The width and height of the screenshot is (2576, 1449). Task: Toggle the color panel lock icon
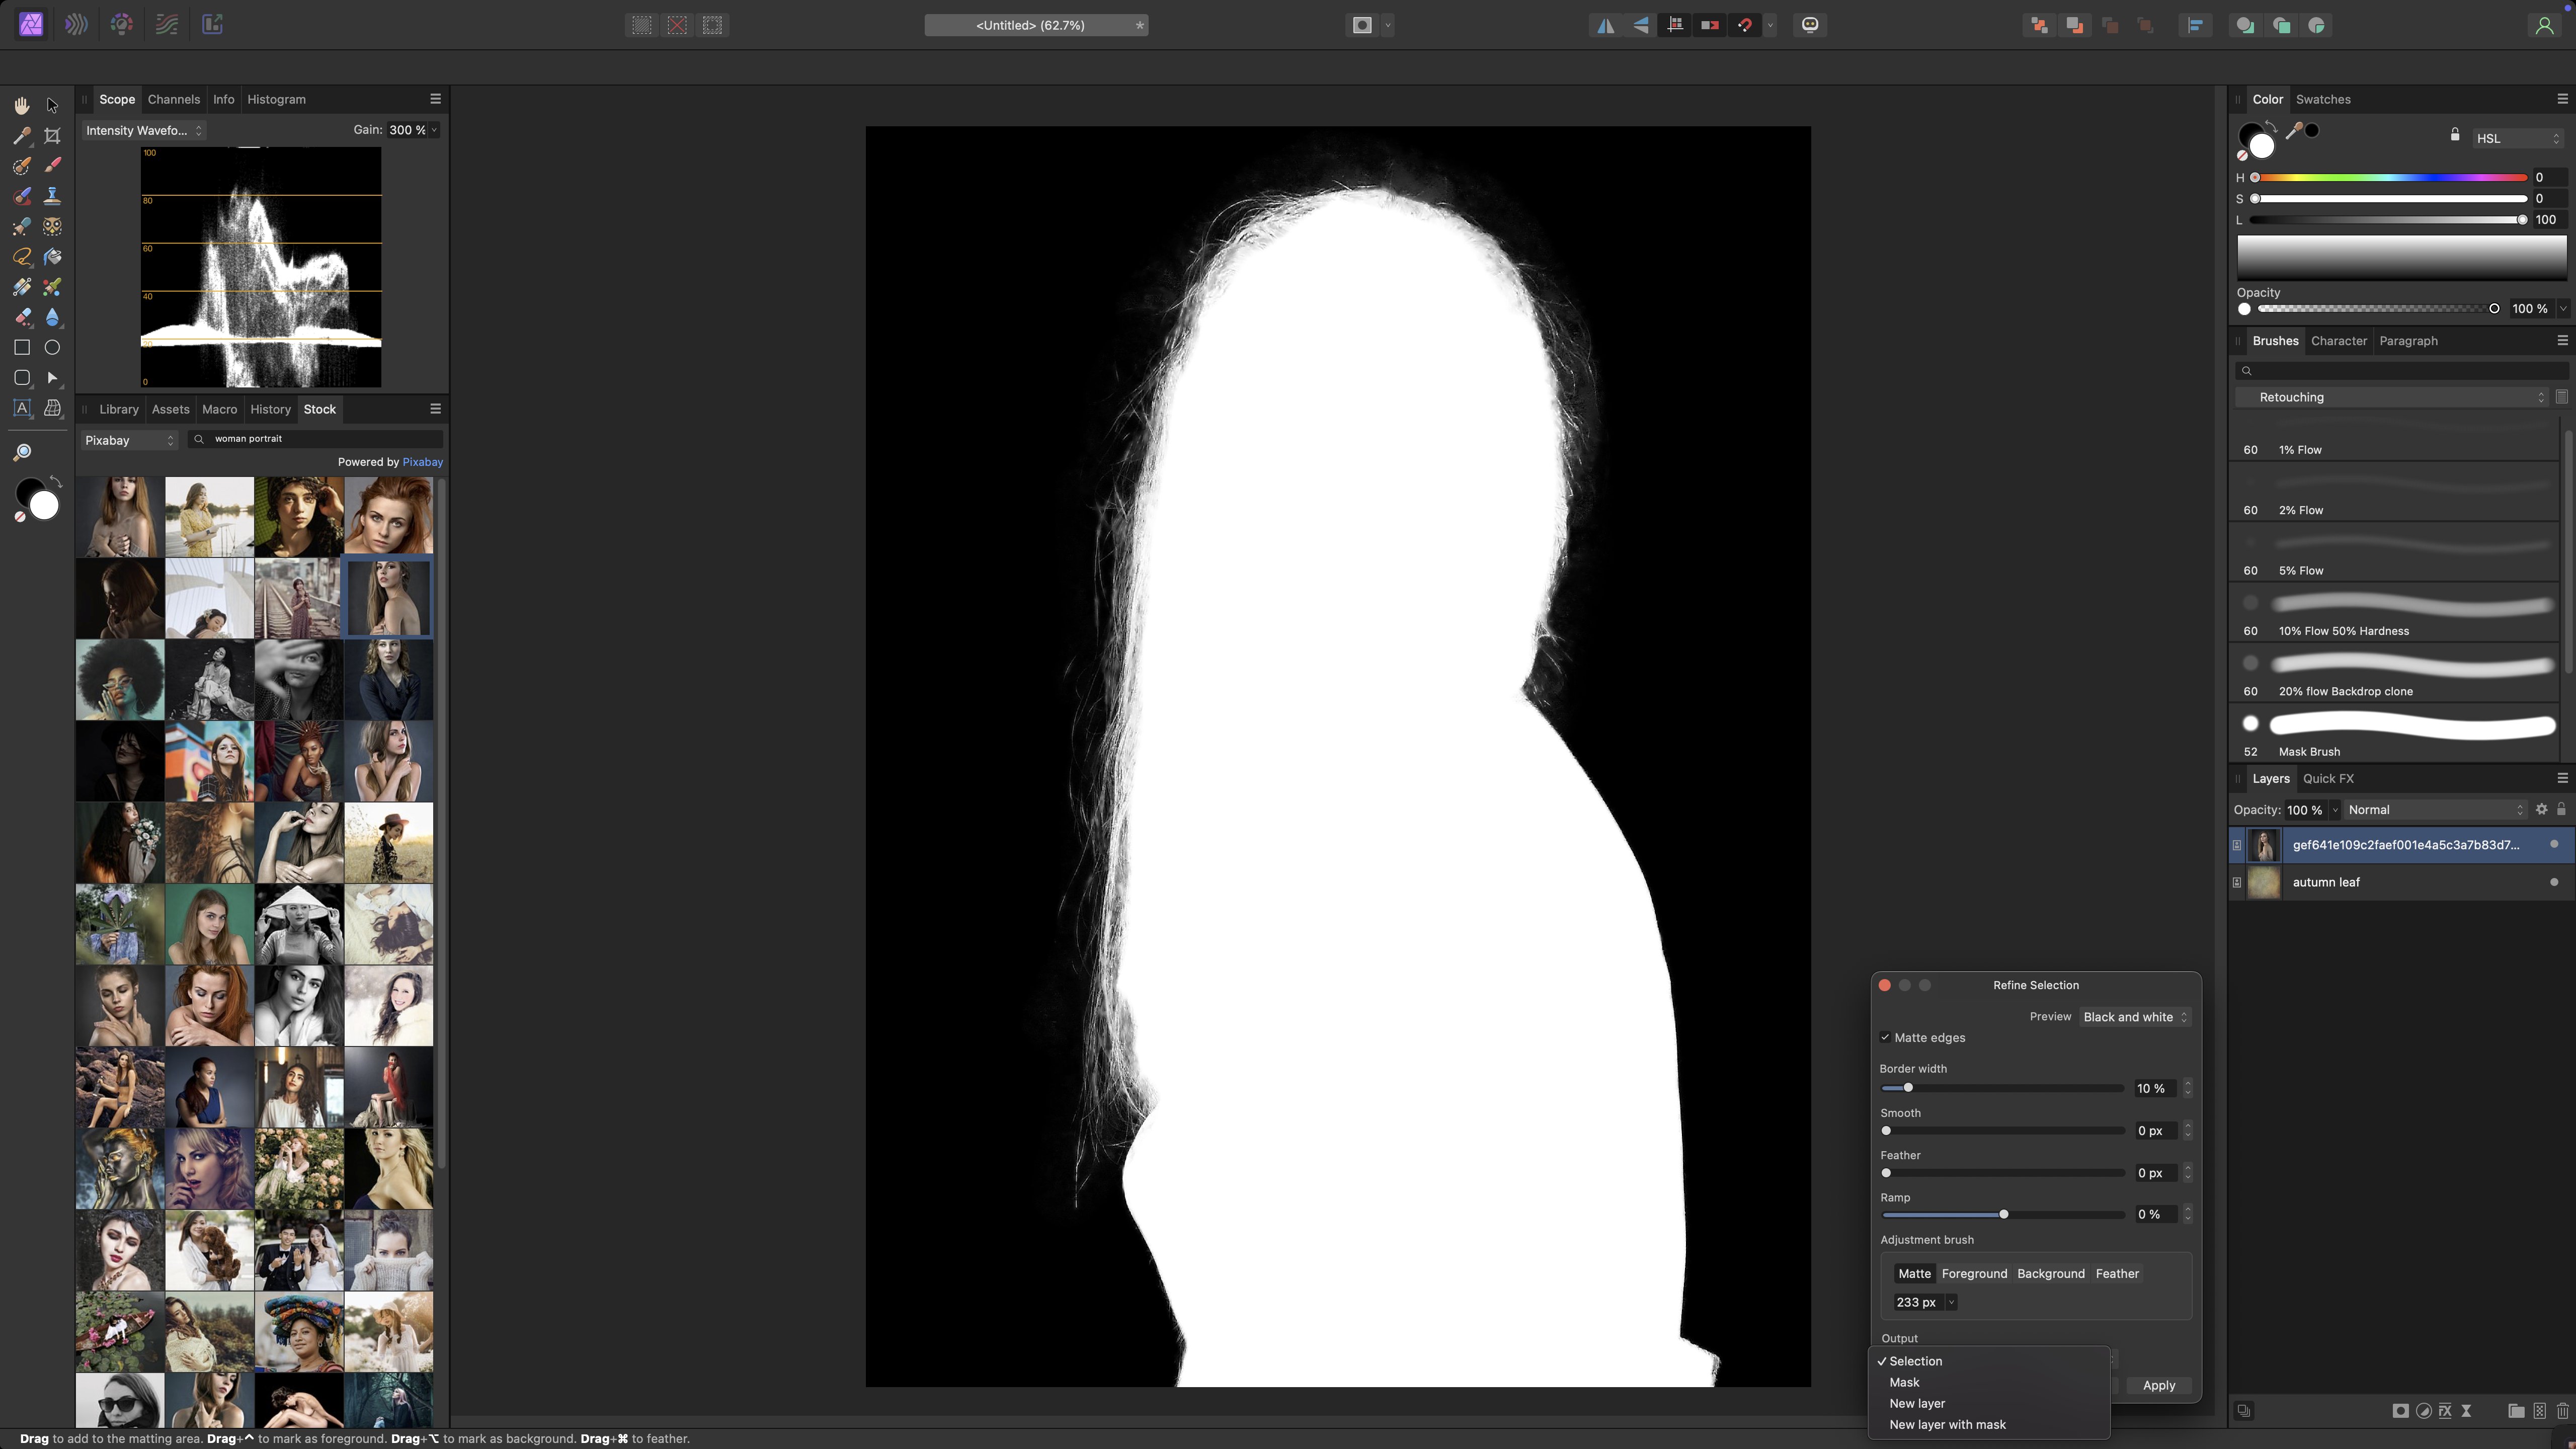pyautogui.click(x=2455, y=134)
